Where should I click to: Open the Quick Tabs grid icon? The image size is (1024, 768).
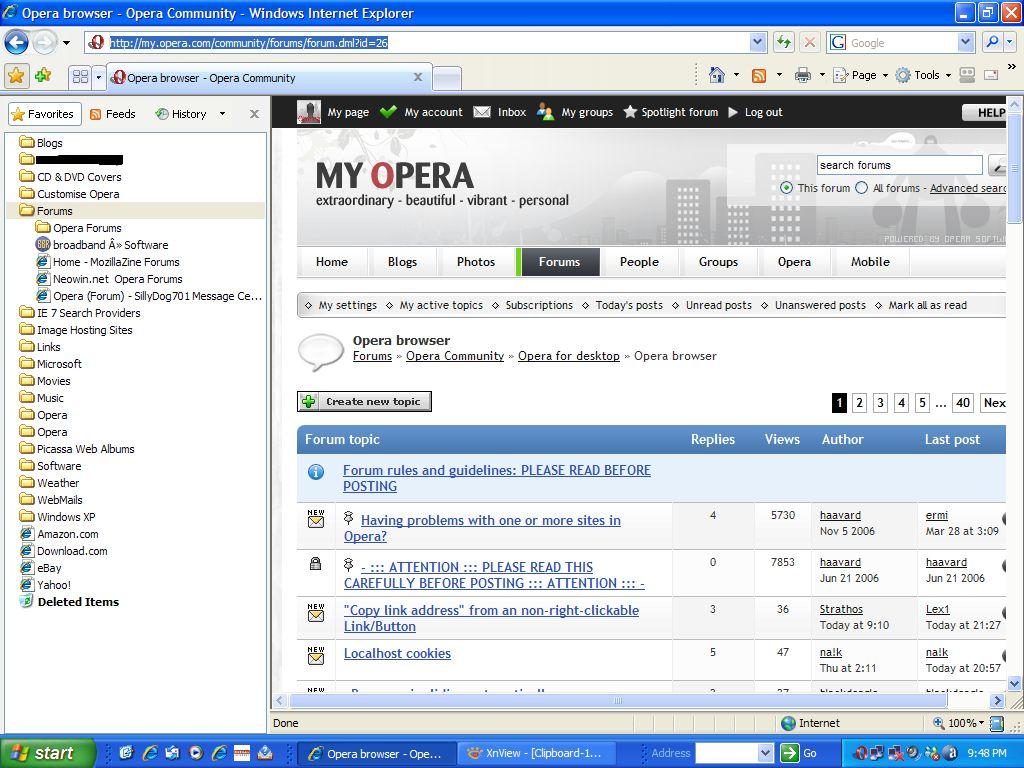point(81,77)
